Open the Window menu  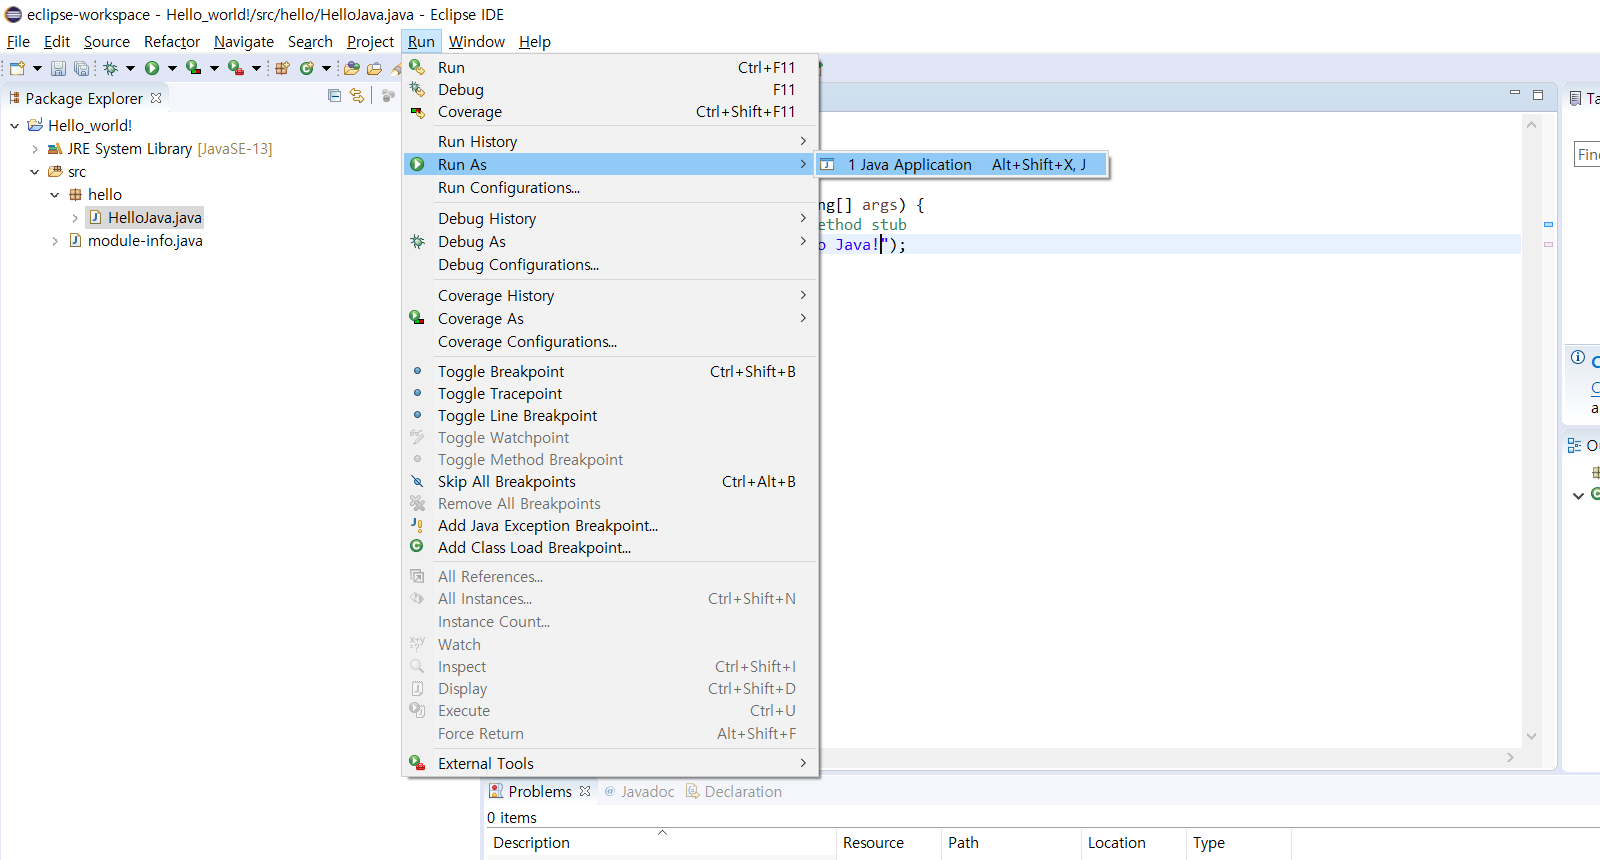[477, 42]
